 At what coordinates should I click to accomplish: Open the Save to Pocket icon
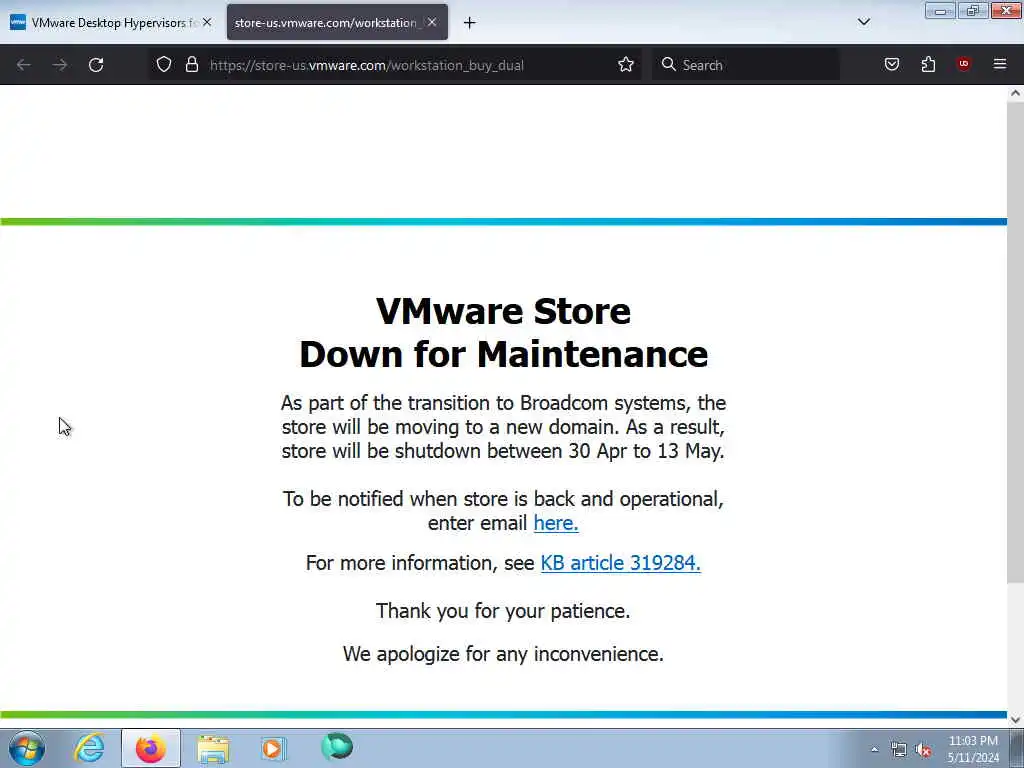pyautogui.click(x=891, y=65)
